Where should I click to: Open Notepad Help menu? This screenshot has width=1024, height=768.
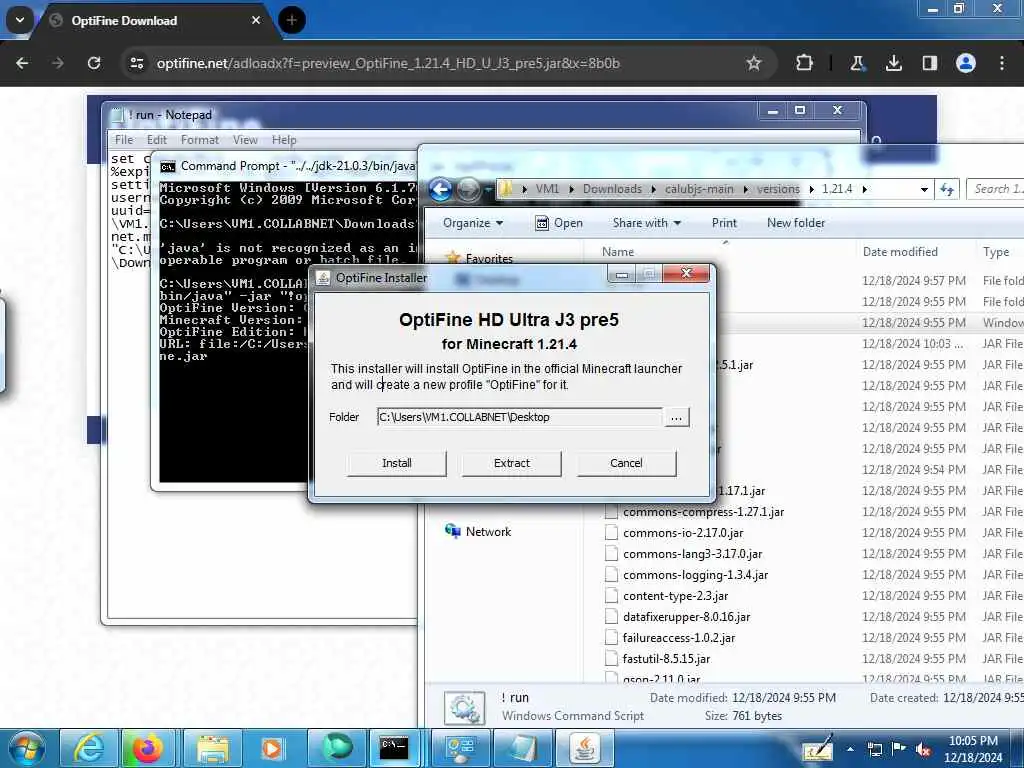pyautogui.click(x=284, y=140)
